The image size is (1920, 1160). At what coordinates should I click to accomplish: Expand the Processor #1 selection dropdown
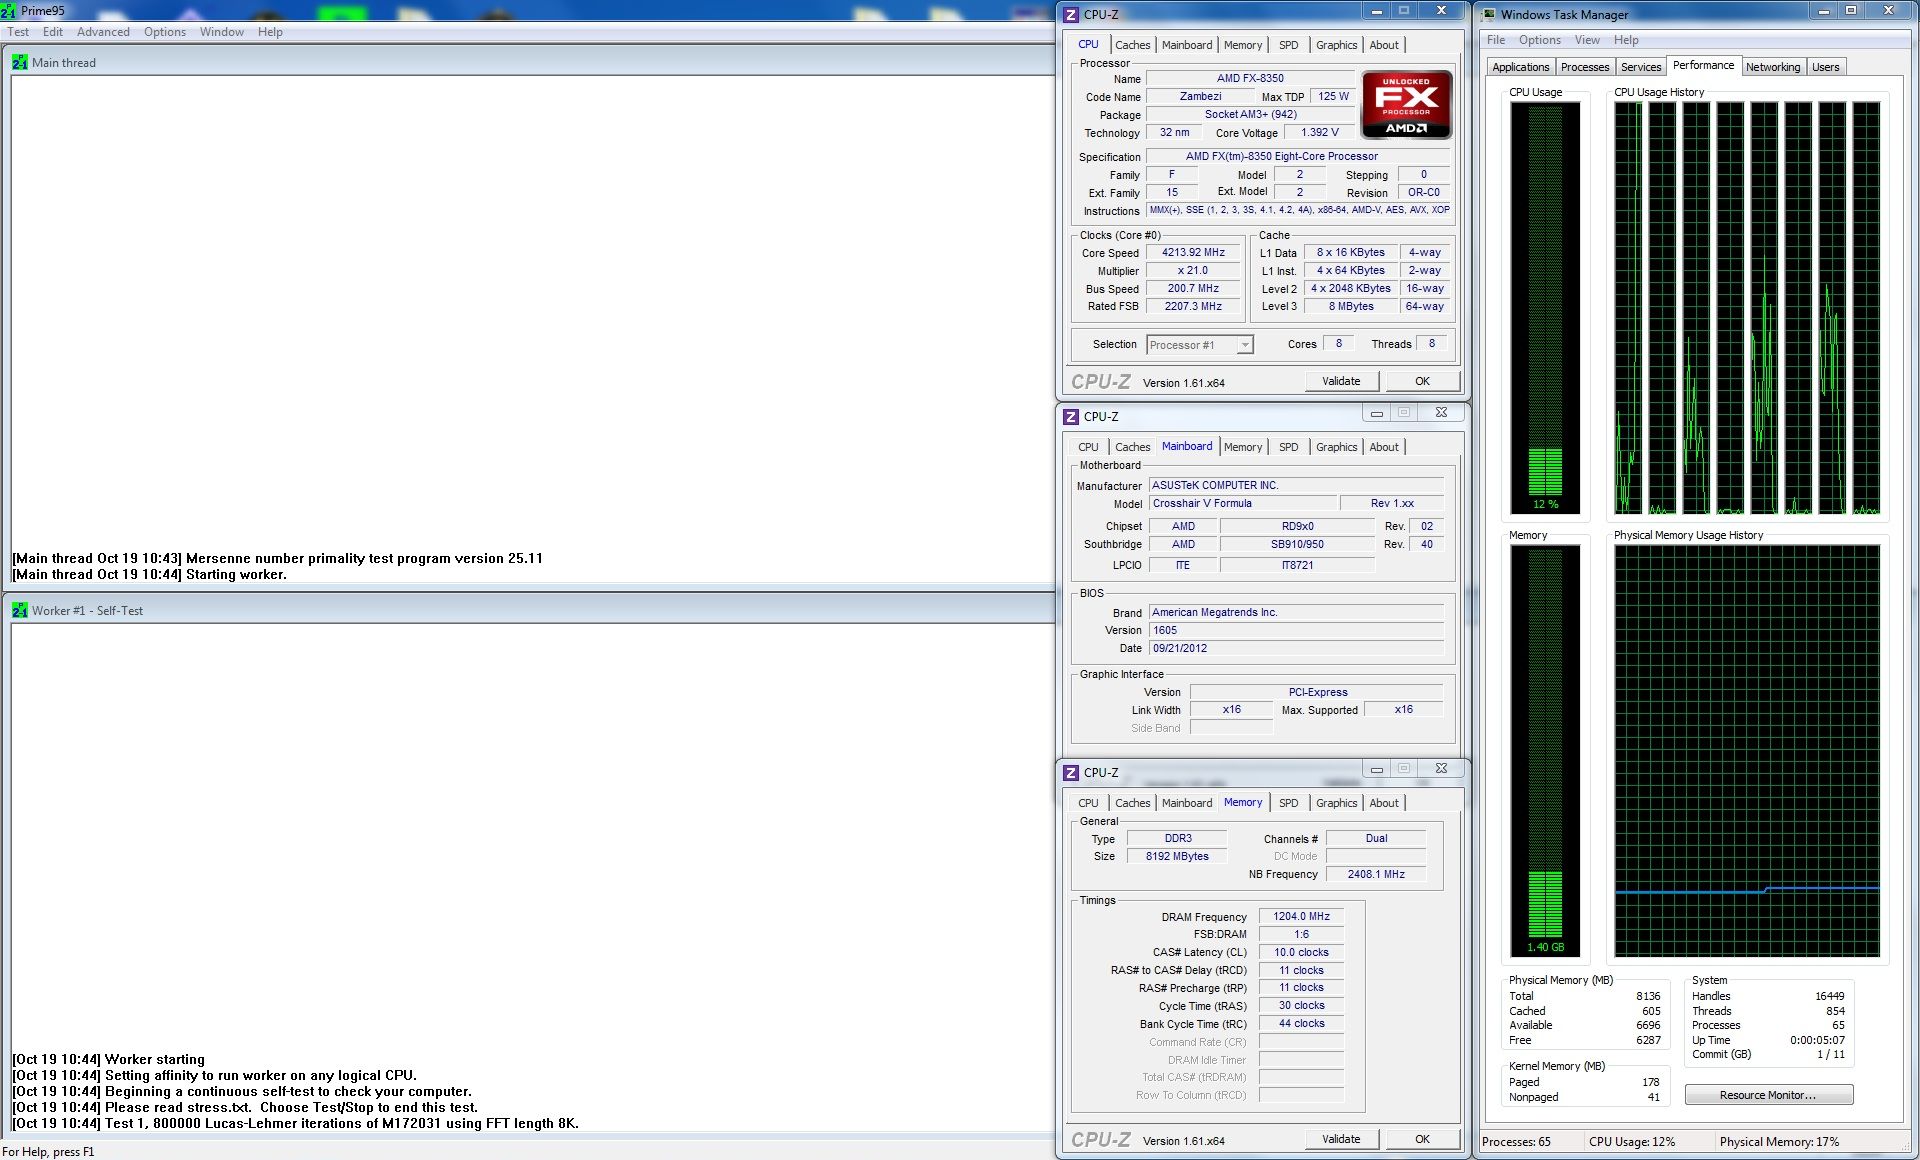1244,345
